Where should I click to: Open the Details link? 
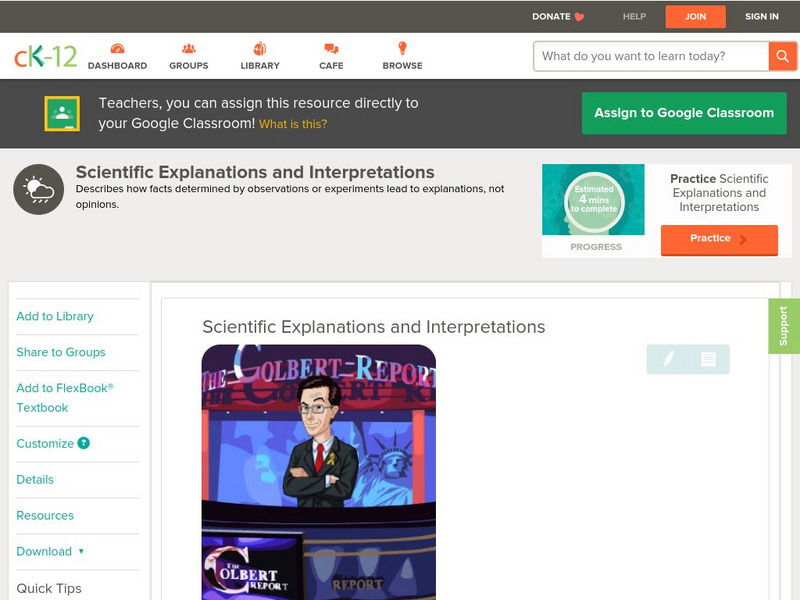(35, 480)
